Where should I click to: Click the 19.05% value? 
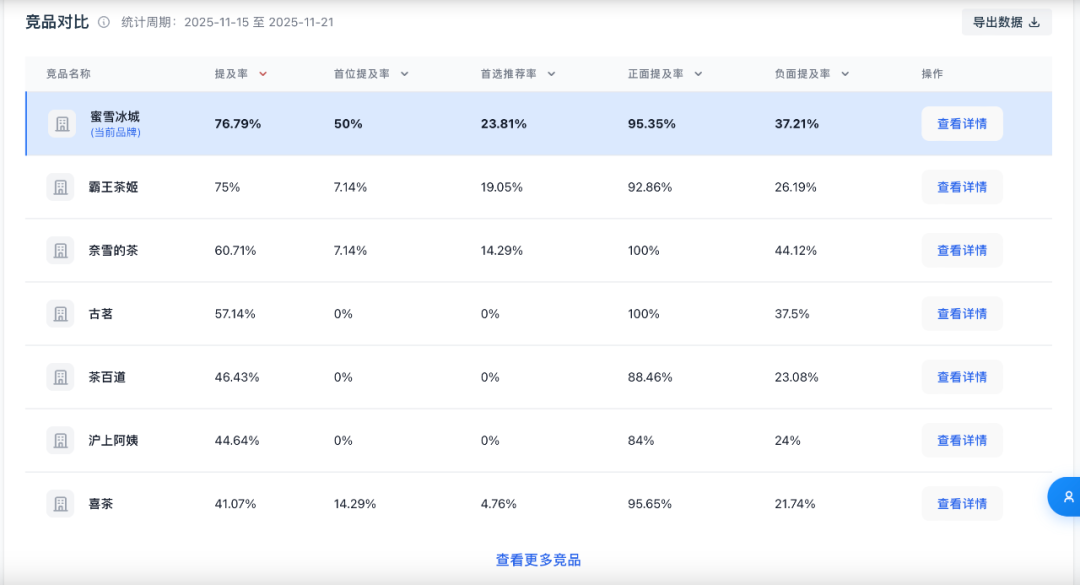click(x=501, y=187)
